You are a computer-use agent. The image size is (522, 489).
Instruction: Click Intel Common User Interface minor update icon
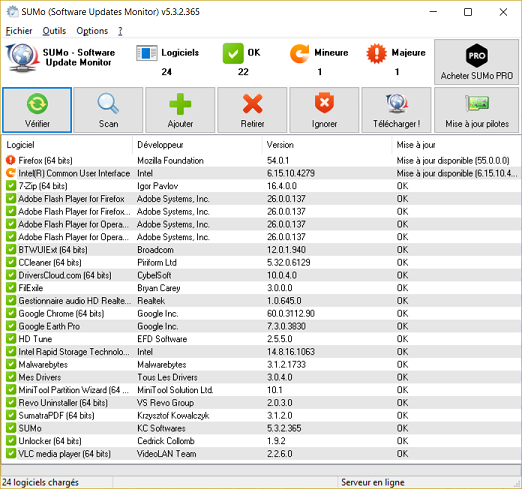click(11, 173)
